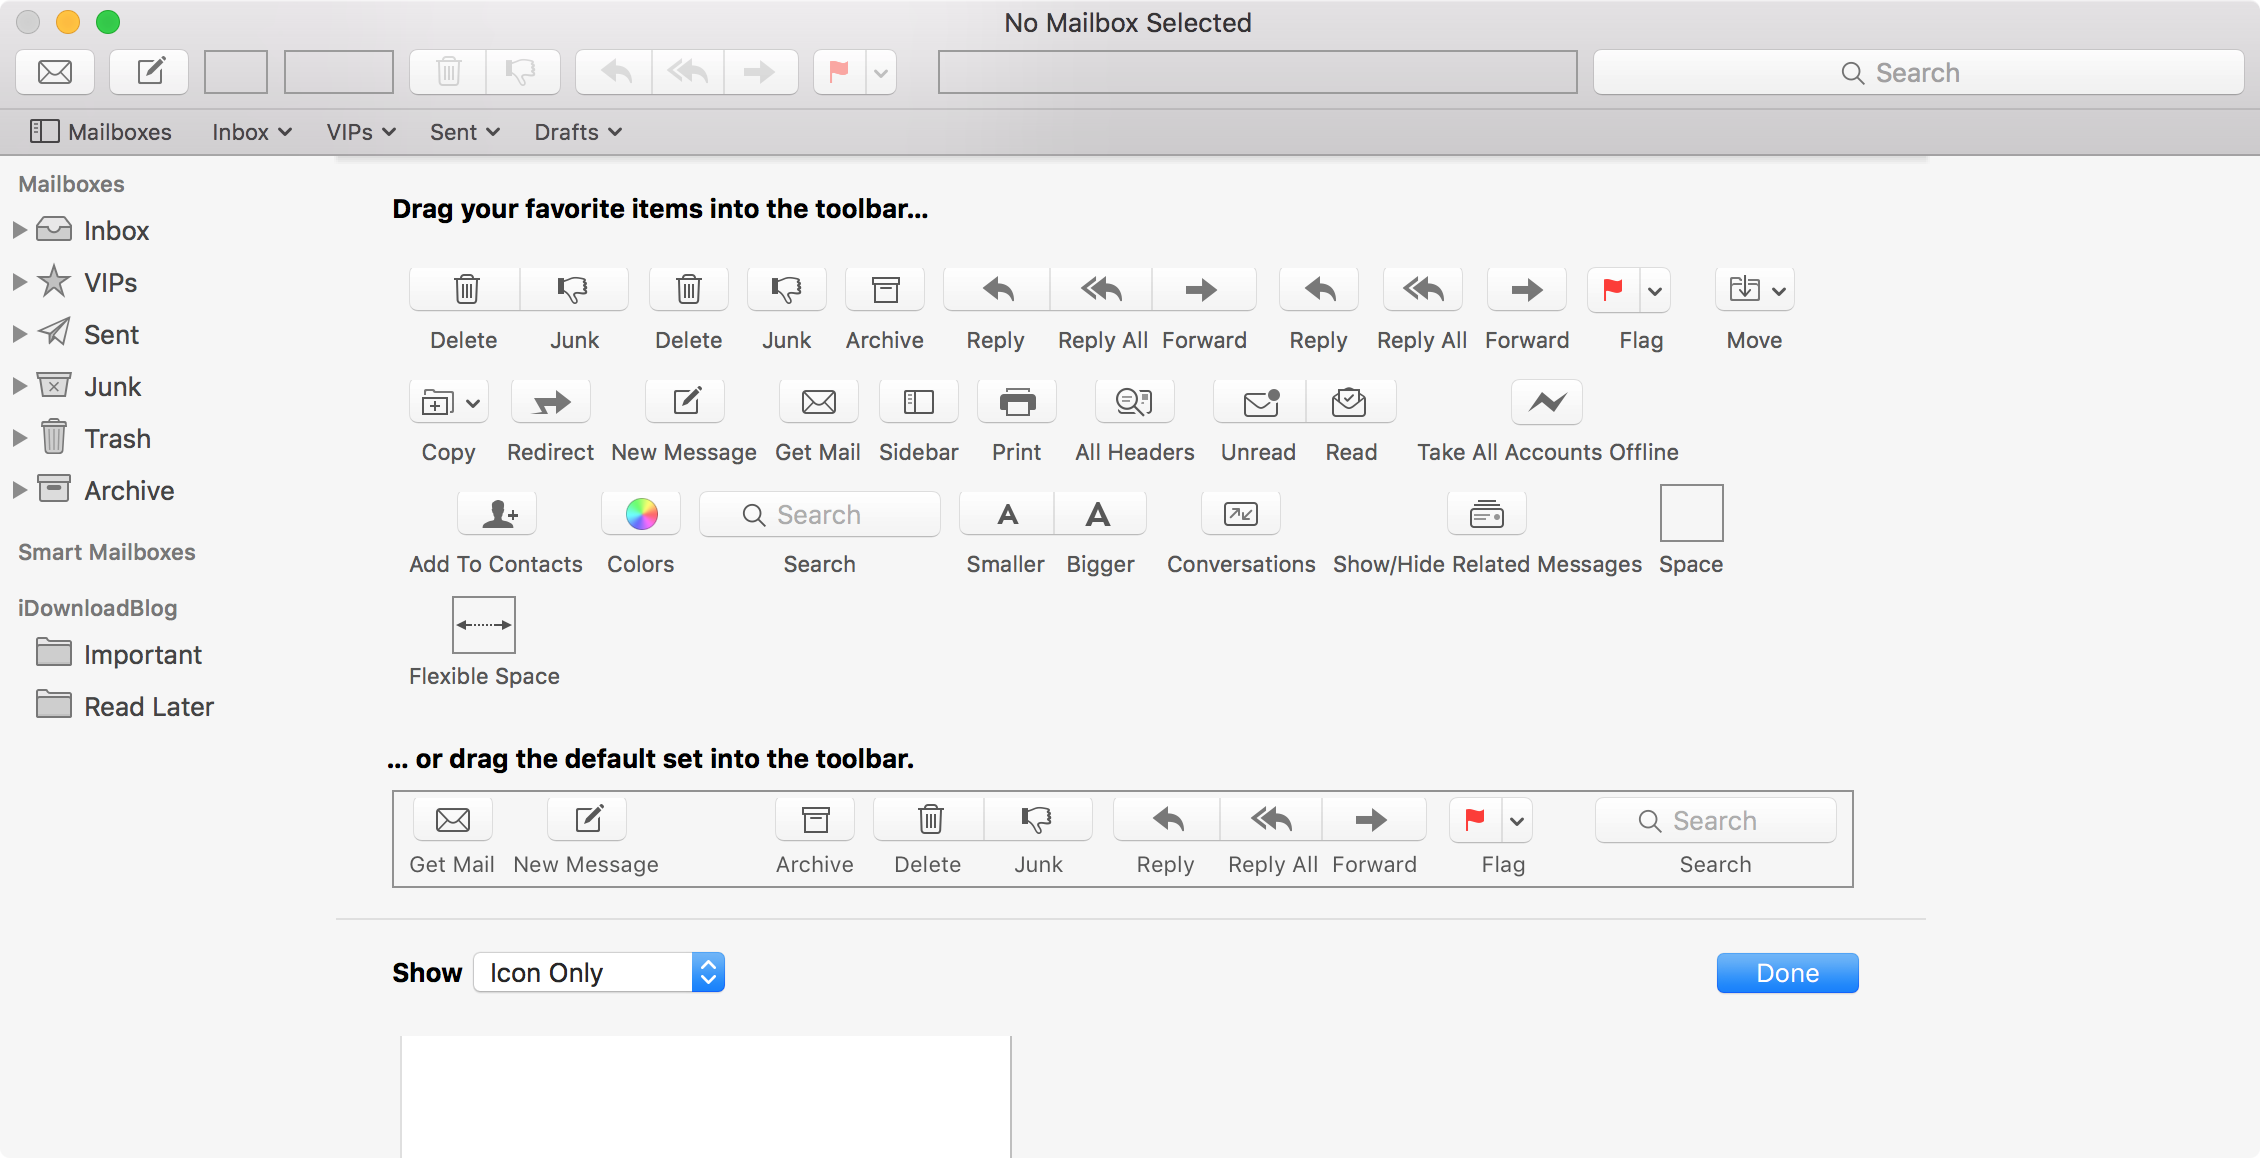Click standalone Reply All icon in favorite items

click(x=1423, y=290)
